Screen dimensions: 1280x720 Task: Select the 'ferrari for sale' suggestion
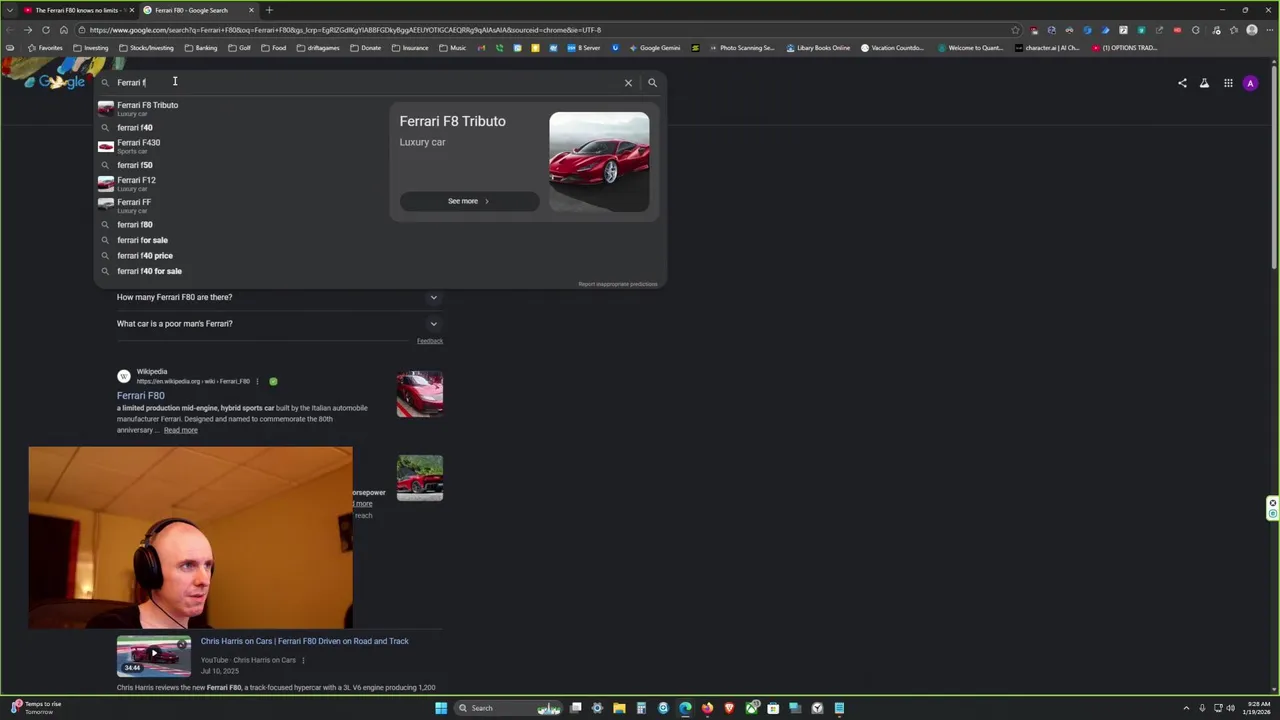click(240, 240)
